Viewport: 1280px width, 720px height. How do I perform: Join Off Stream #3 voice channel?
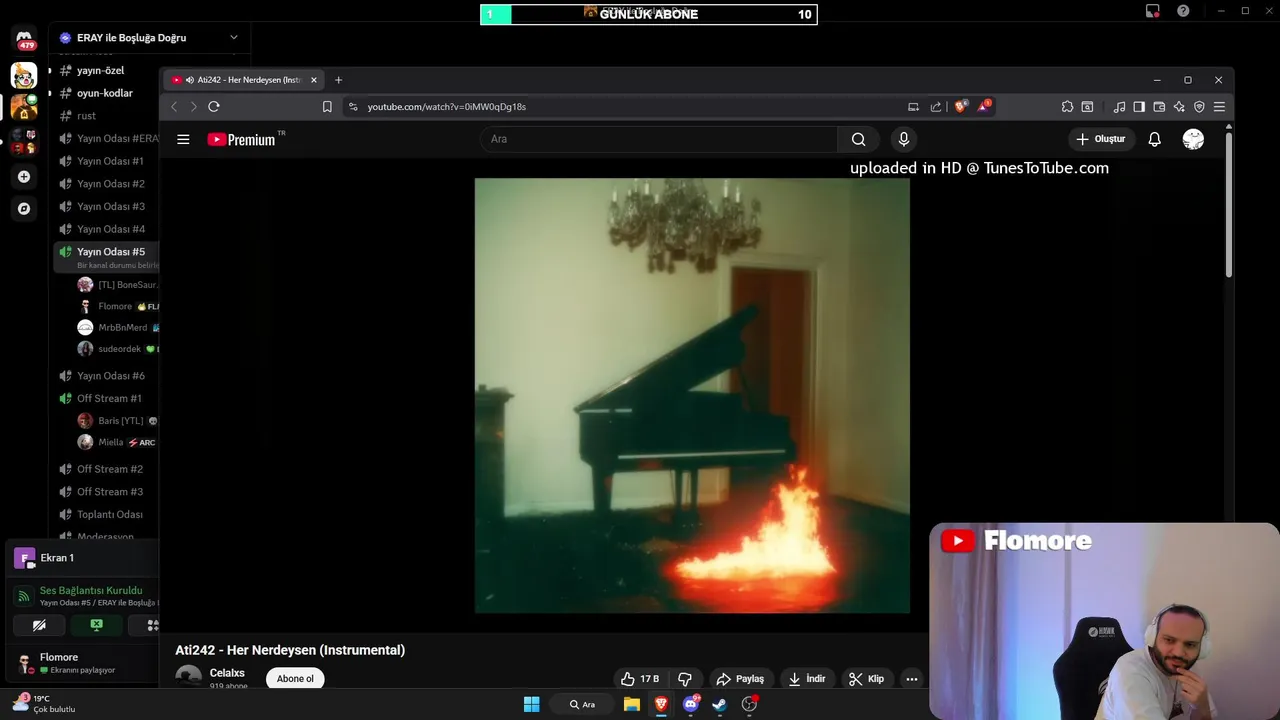coord(108,492)
